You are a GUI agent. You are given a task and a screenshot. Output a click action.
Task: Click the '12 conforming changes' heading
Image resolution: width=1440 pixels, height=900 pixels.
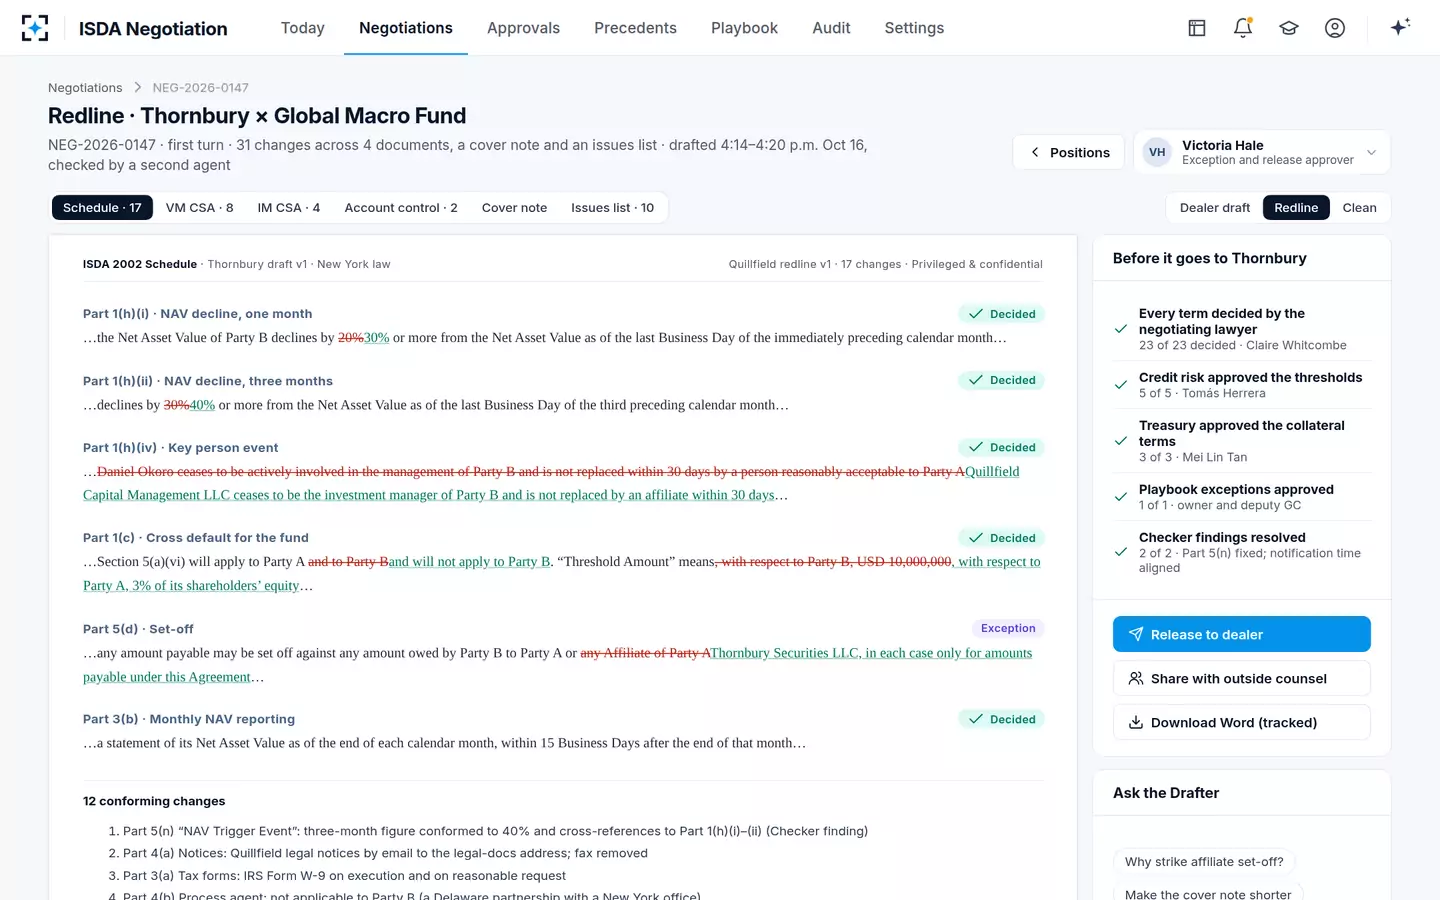[x=154, y=801]
